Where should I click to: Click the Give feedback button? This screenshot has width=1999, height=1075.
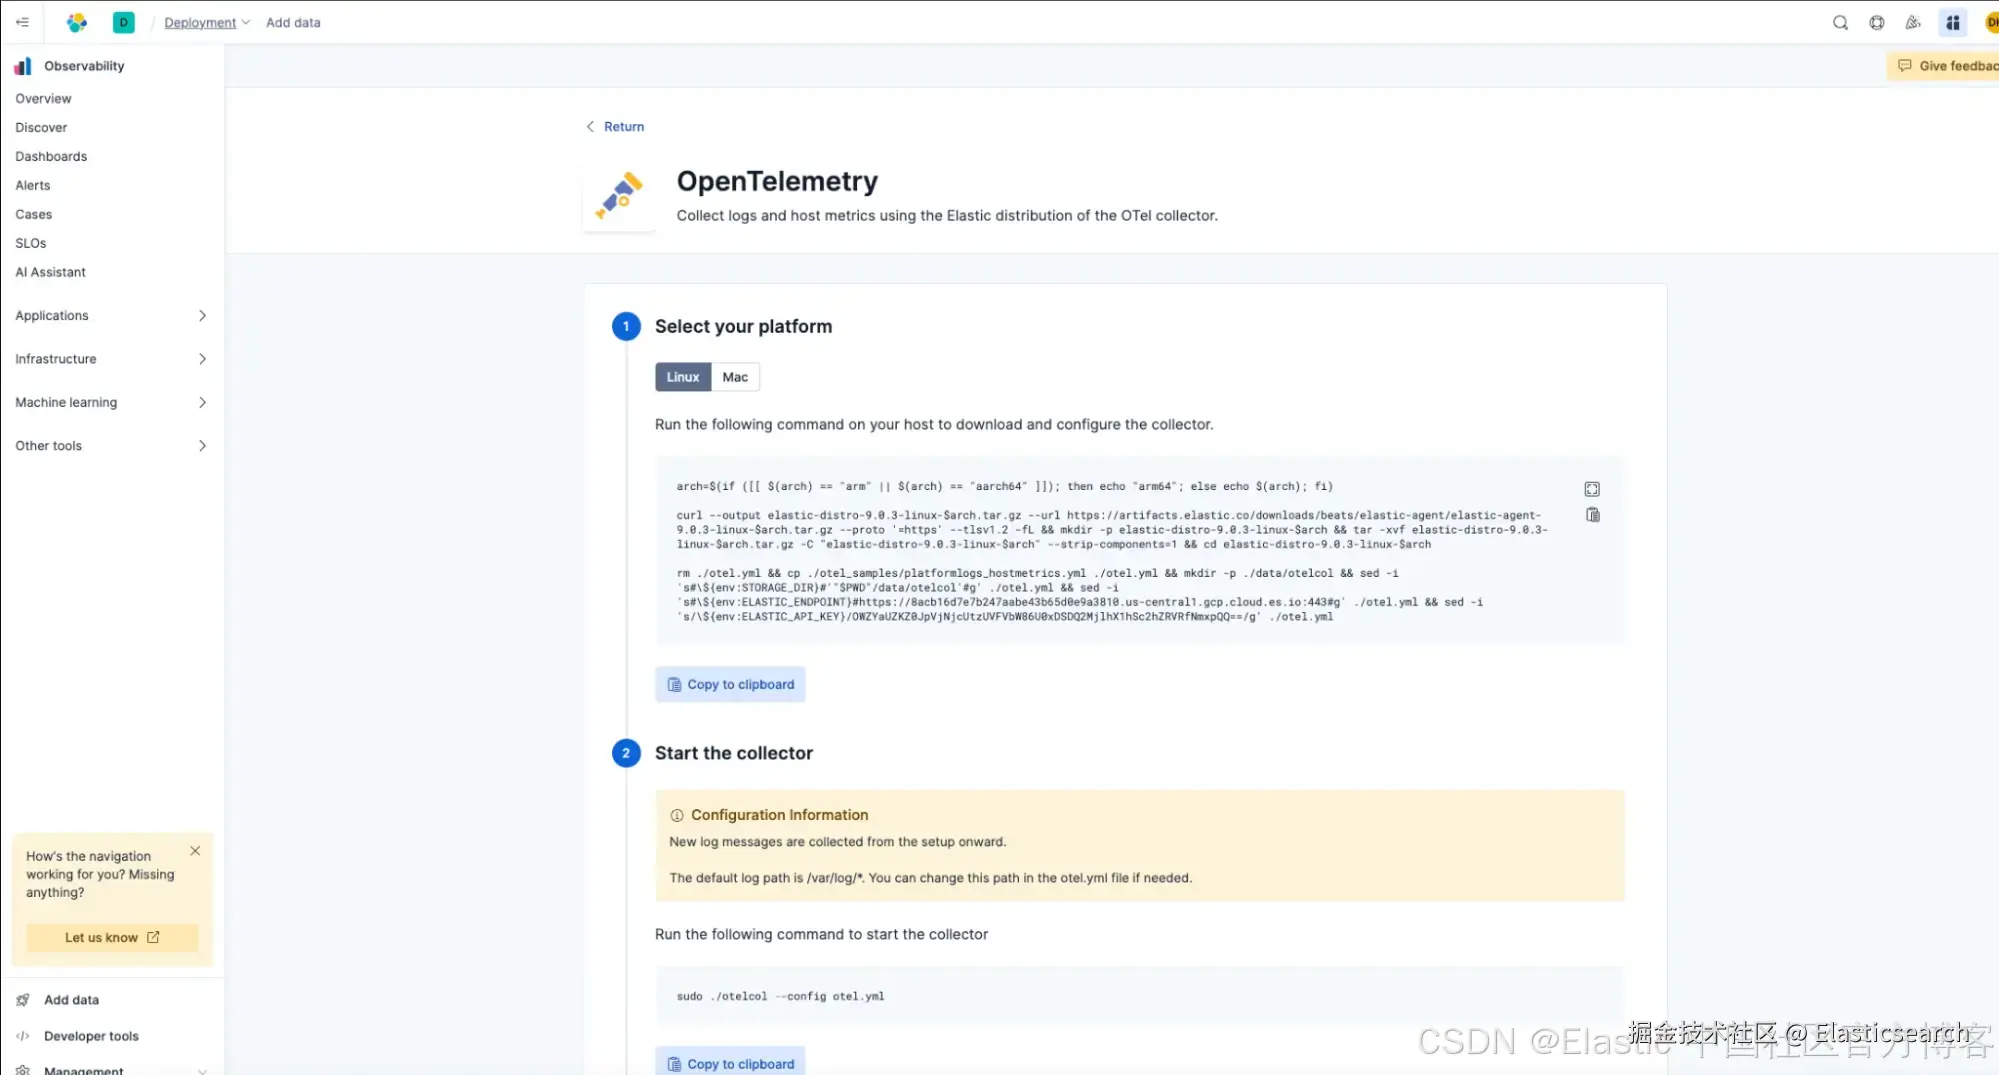1943,66
